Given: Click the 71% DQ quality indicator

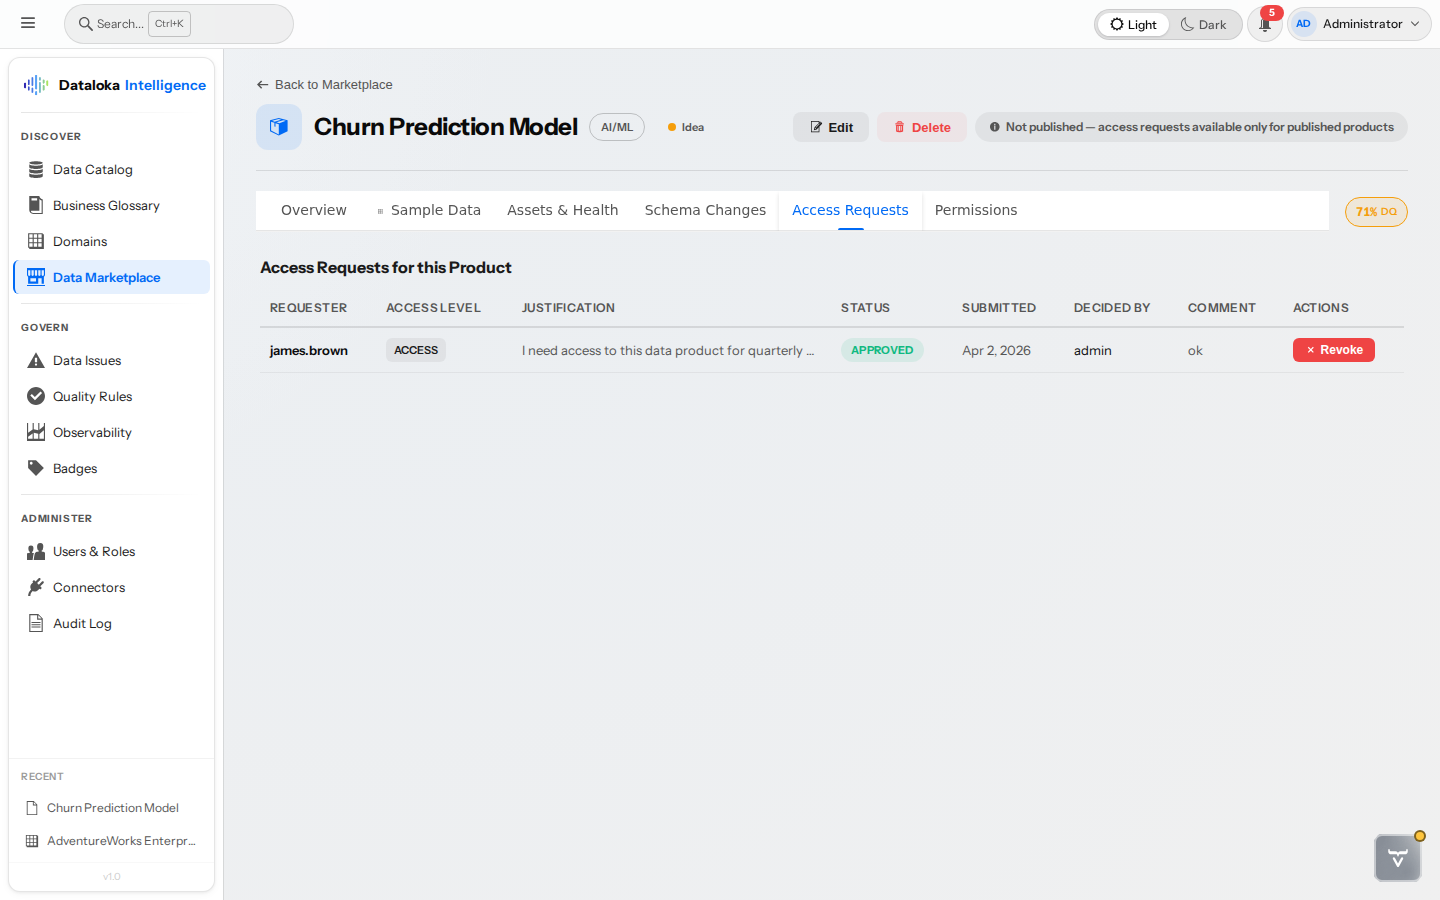Looking at the screenshot, I should point(1376,212).
